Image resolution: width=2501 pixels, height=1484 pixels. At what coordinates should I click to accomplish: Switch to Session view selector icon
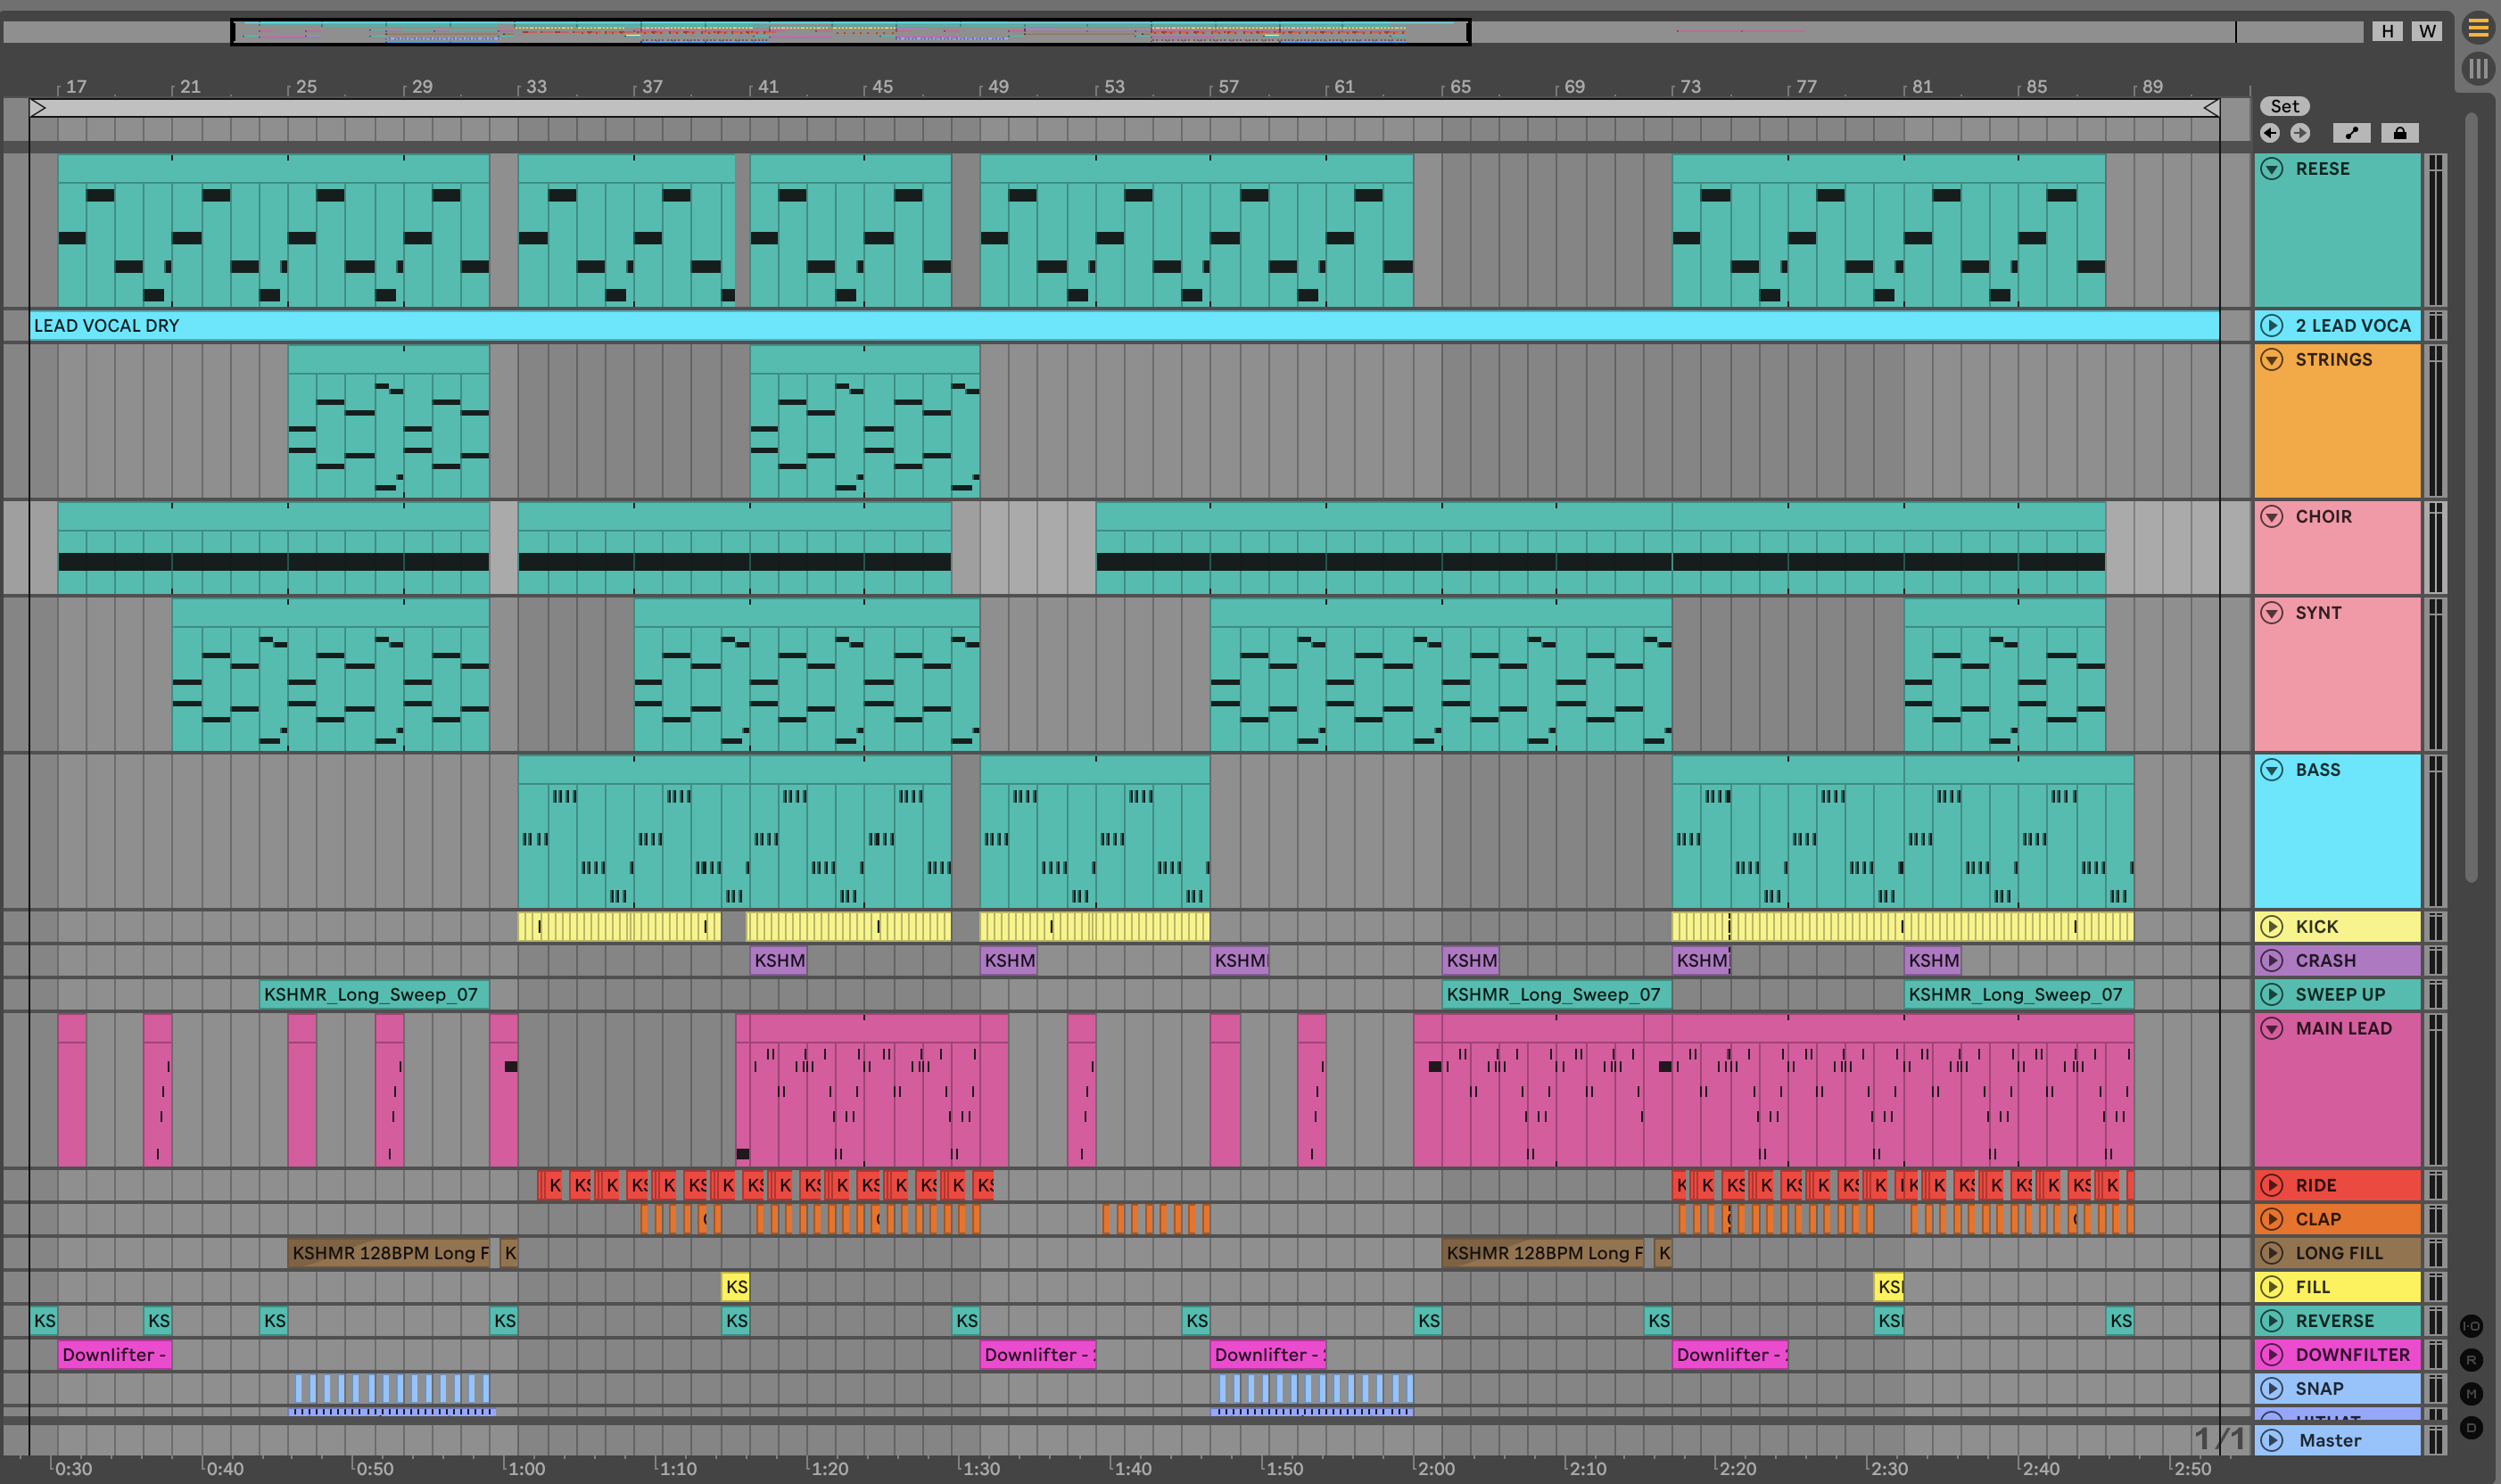(2477, 69)
